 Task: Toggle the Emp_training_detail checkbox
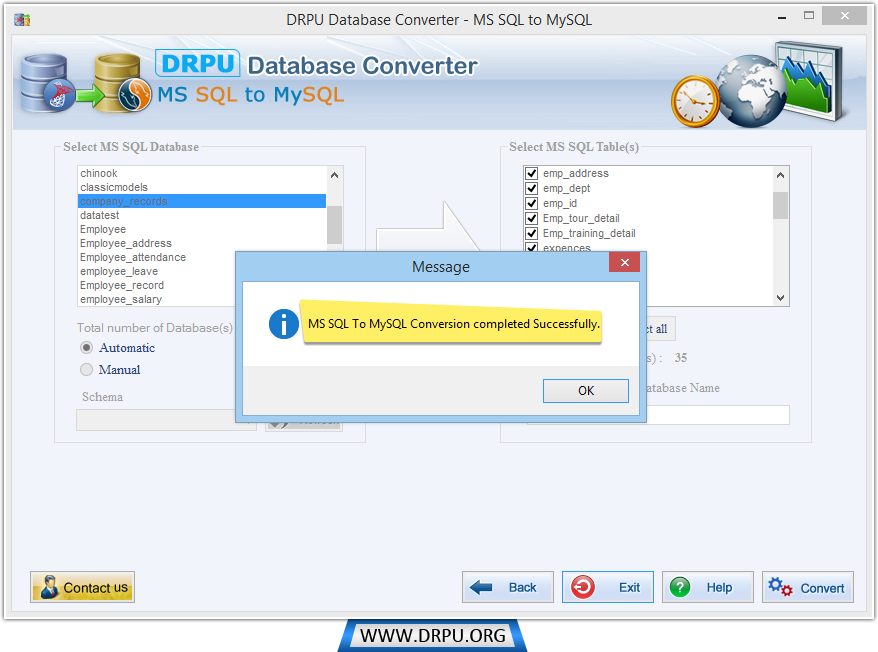tap(531, 233)
